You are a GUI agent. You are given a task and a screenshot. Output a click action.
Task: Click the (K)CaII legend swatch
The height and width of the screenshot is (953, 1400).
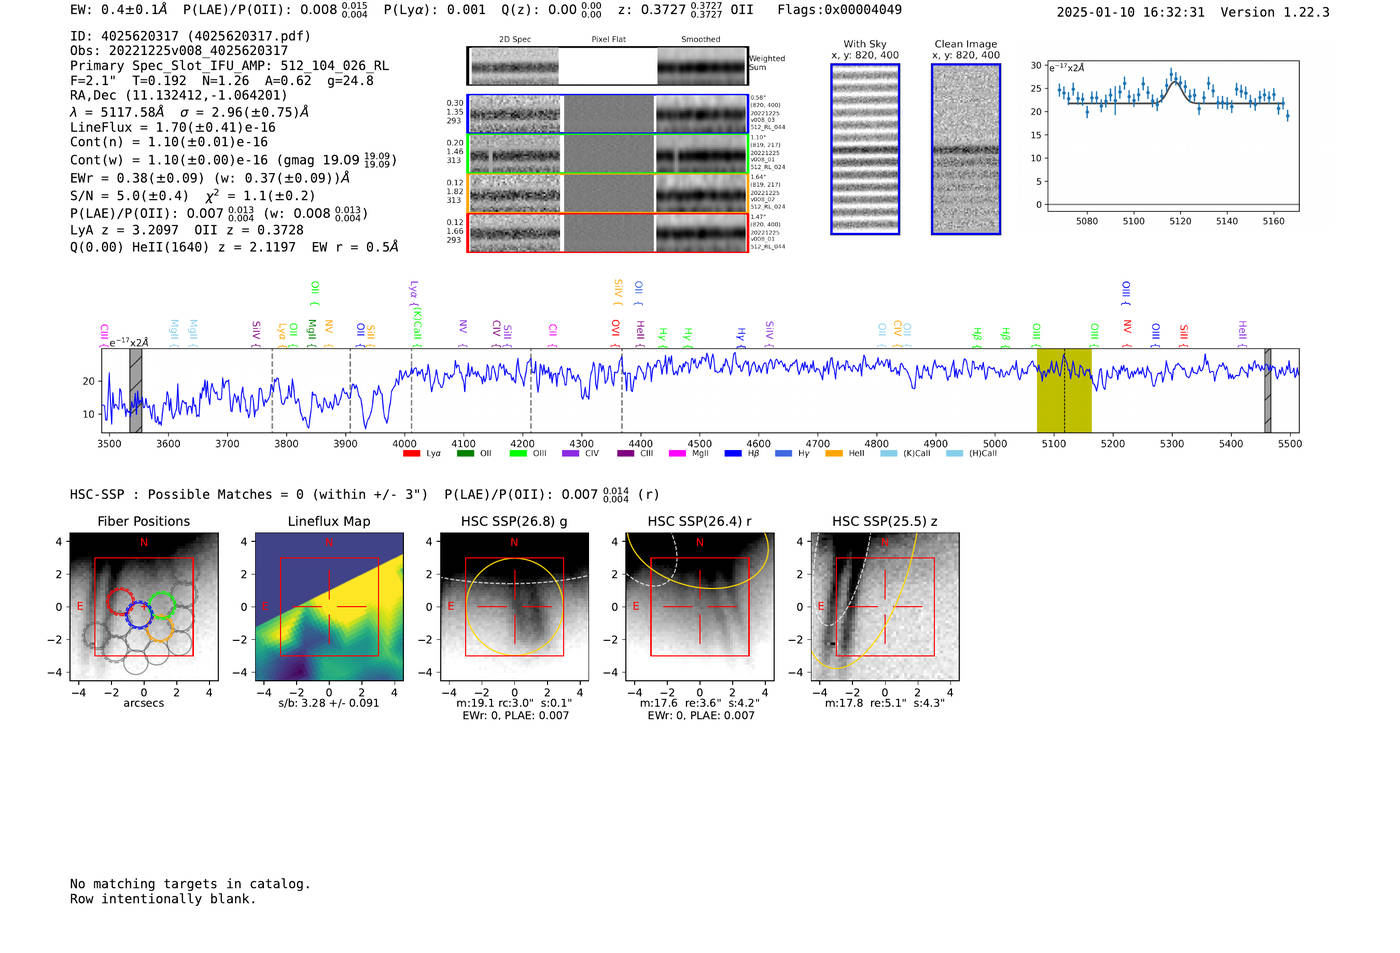(x=889, y=453)
